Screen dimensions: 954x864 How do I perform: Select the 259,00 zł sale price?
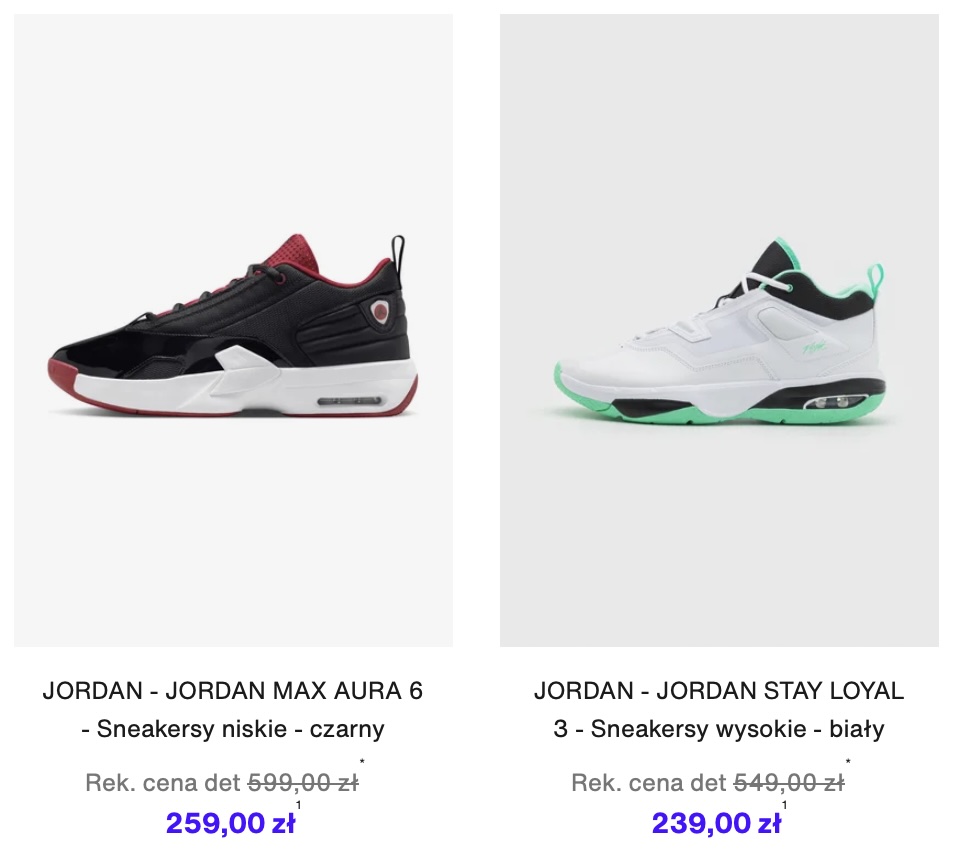click(x=230, y=823)
